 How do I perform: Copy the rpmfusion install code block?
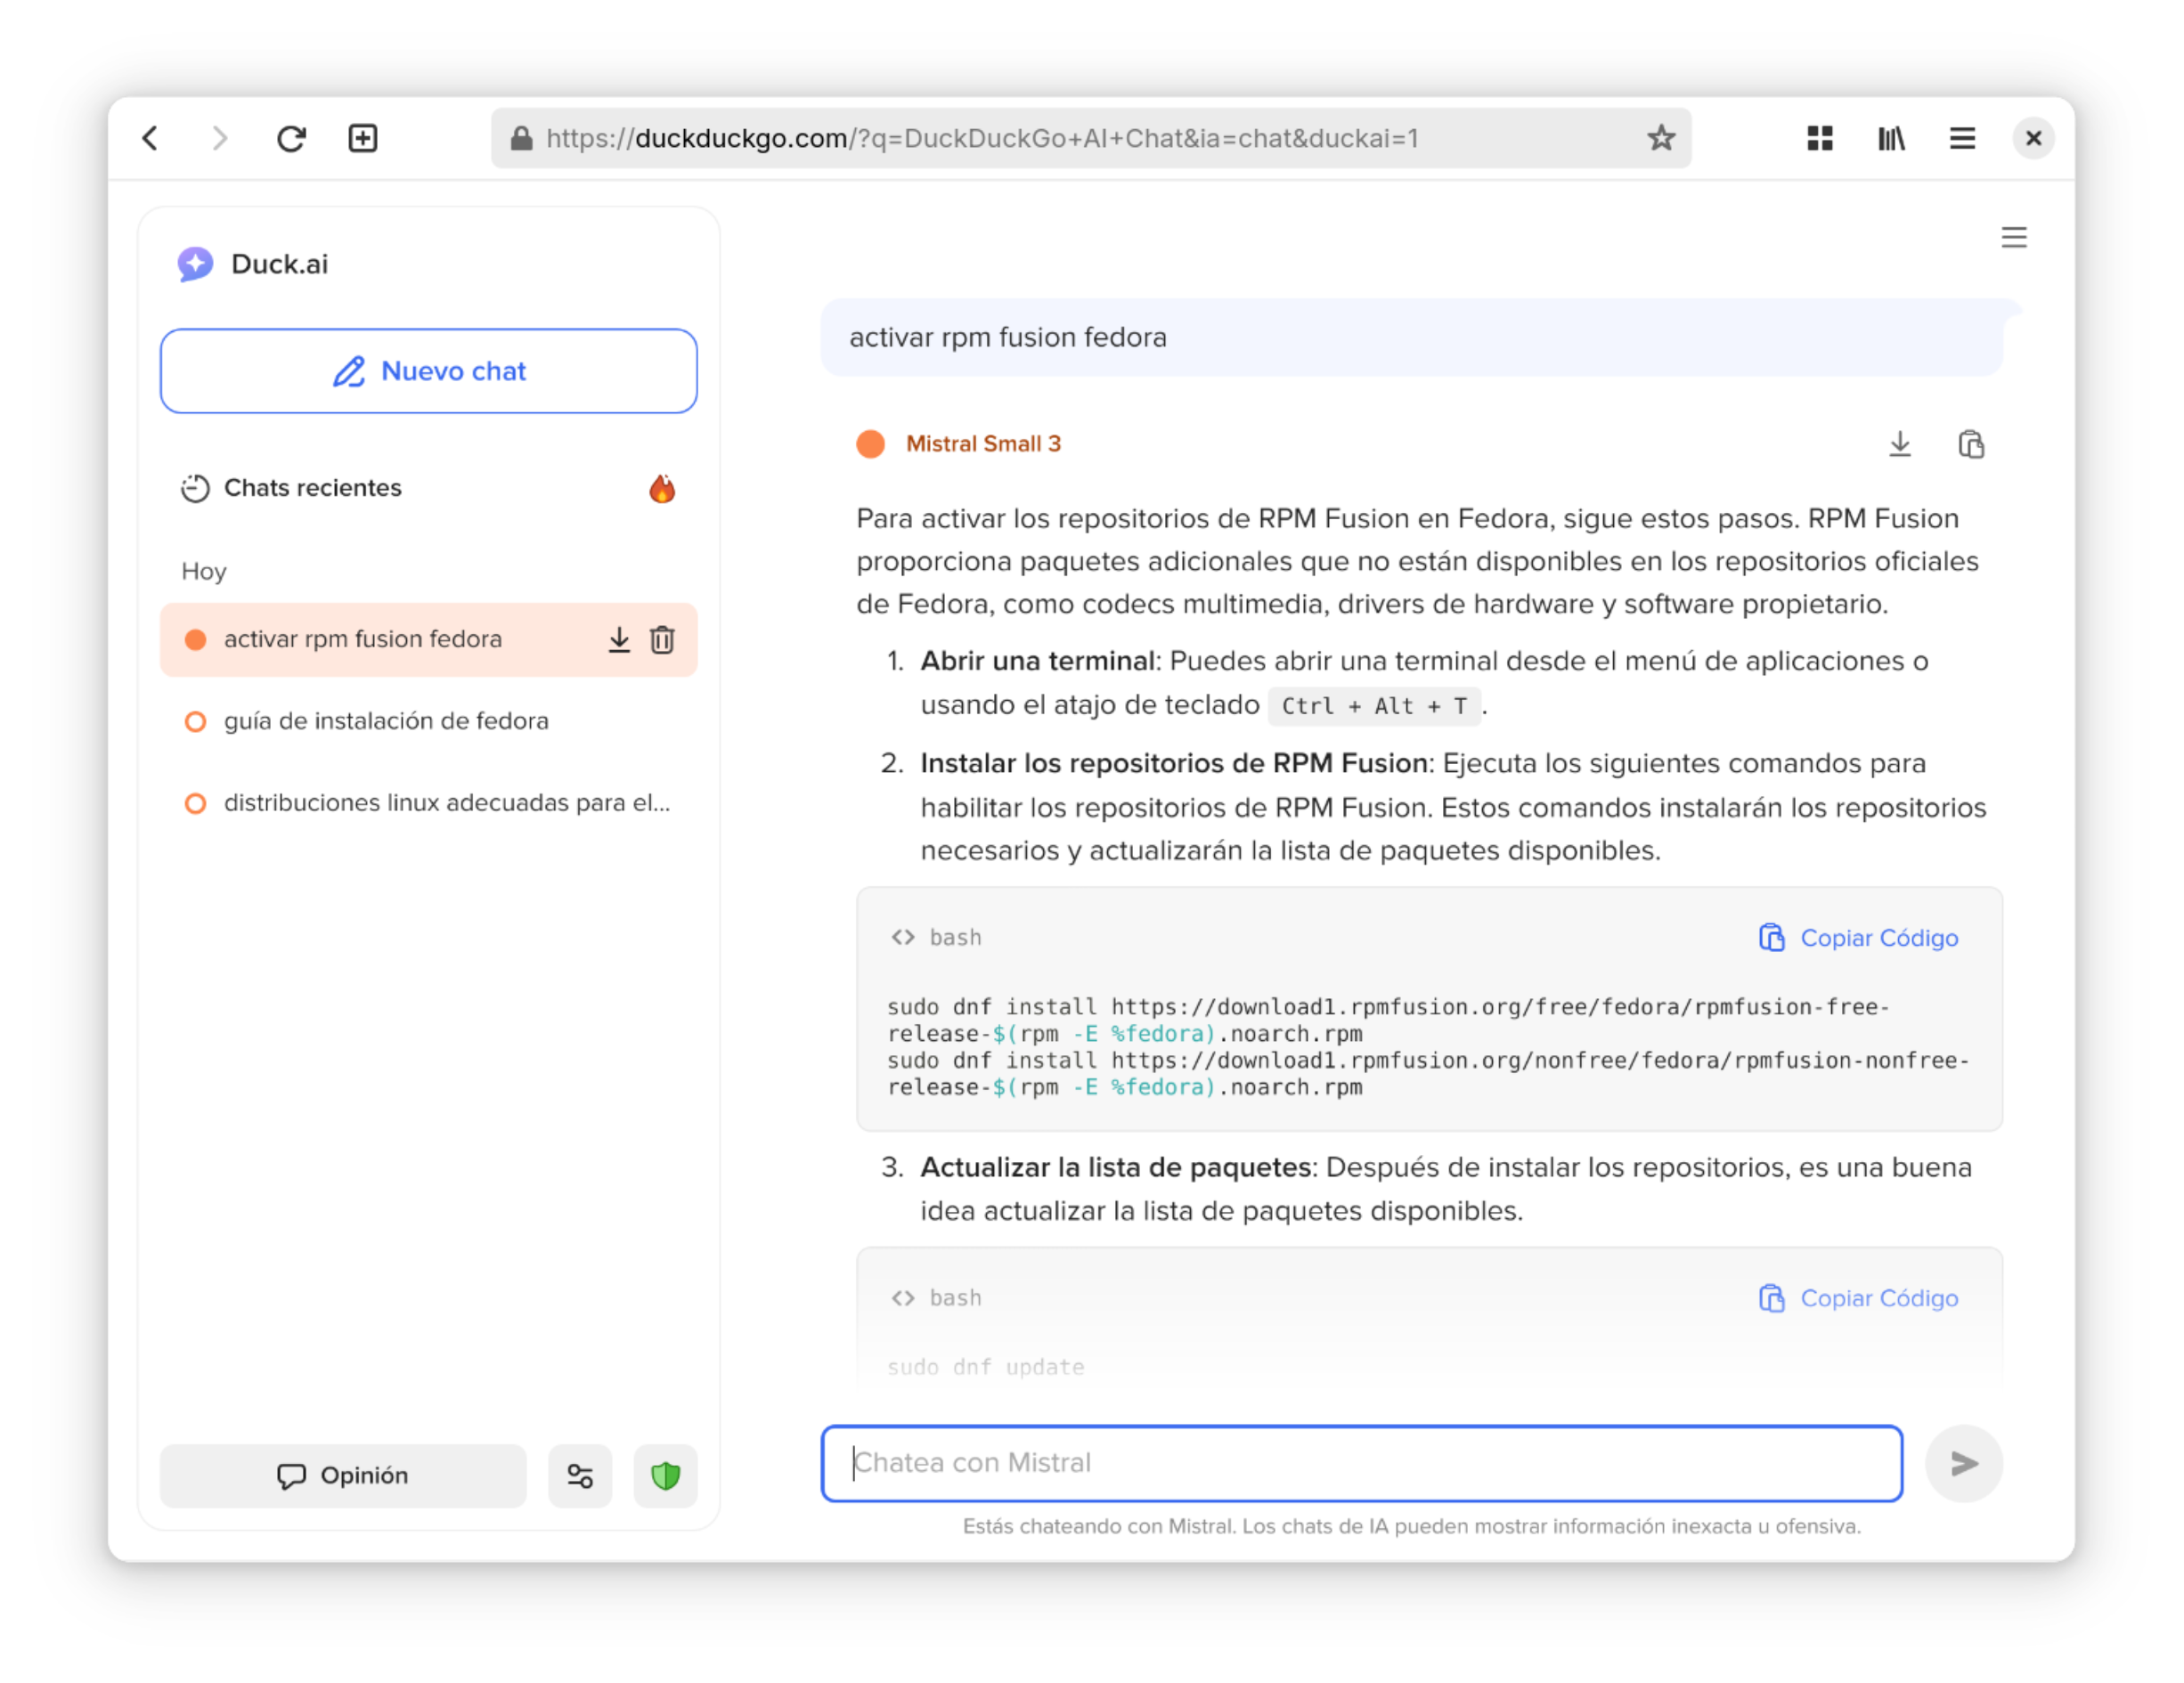point(1858,938)
